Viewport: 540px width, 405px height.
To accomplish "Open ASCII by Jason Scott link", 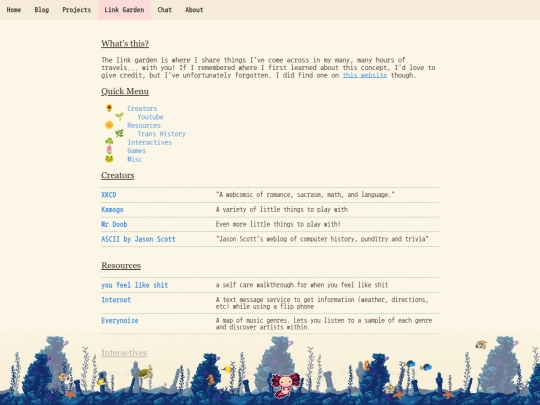I will click(x=138, y=239).
